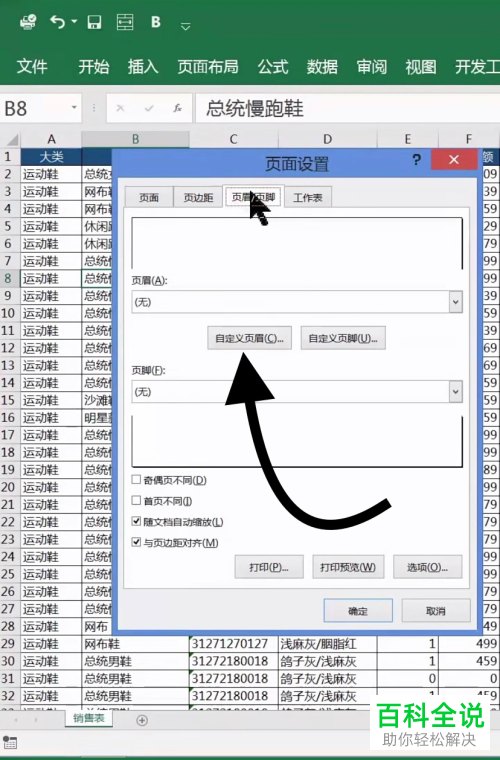This screenshot has width=500, height=760.
Task: Switch to the 页面 tab in dialog
Action: tap(149, 197)
